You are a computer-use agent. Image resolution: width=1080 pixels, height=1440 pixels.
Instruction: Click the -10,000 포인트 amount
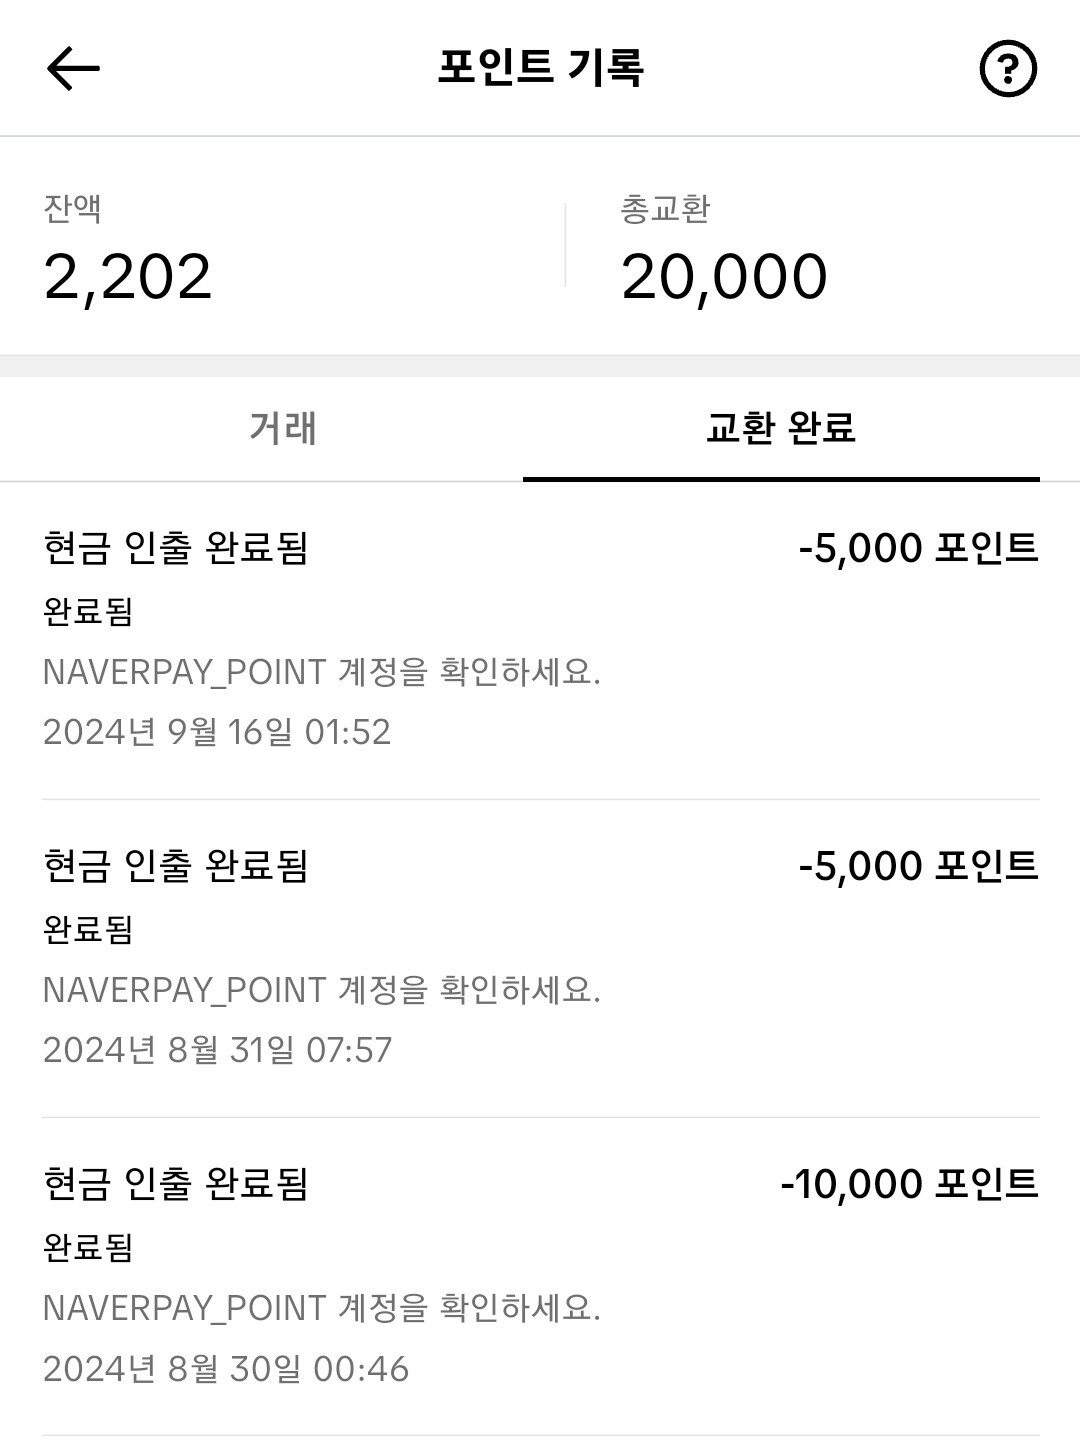click(x=909, y=1184)
